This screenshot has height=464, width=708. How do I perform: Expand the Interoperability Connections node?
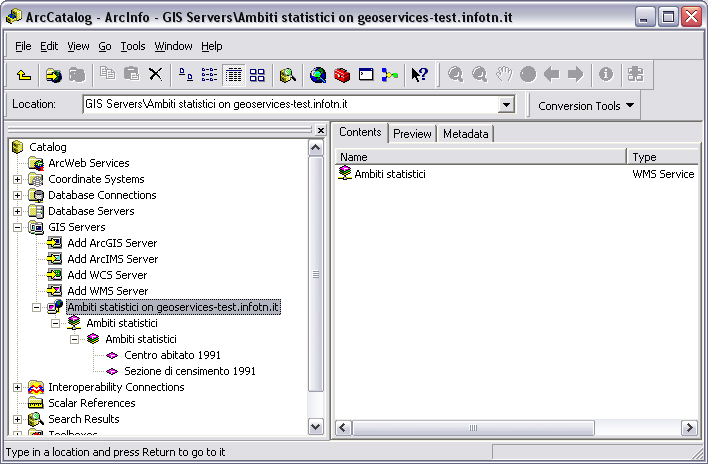pos(17,387)
